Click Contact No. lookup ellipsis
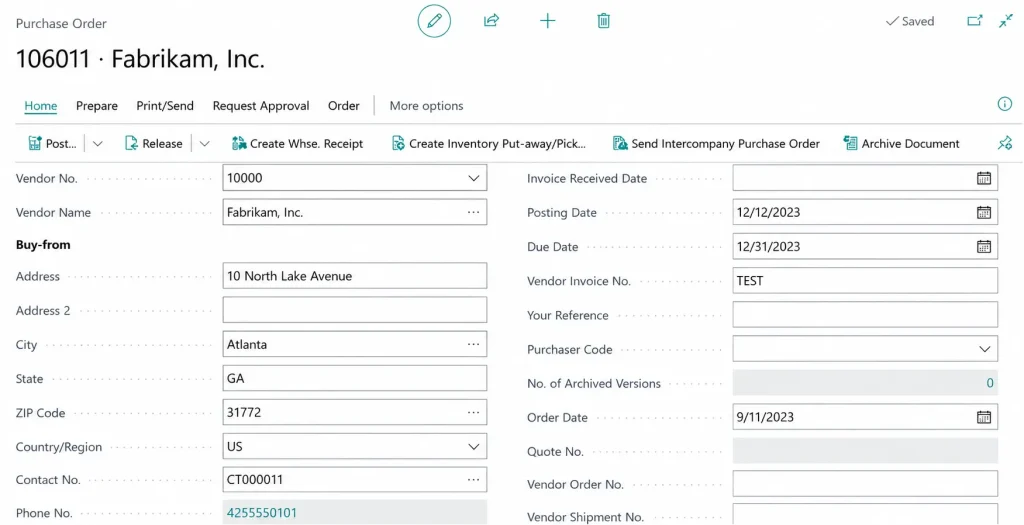Screen dimensions: 1024x525 coord(473,480)
